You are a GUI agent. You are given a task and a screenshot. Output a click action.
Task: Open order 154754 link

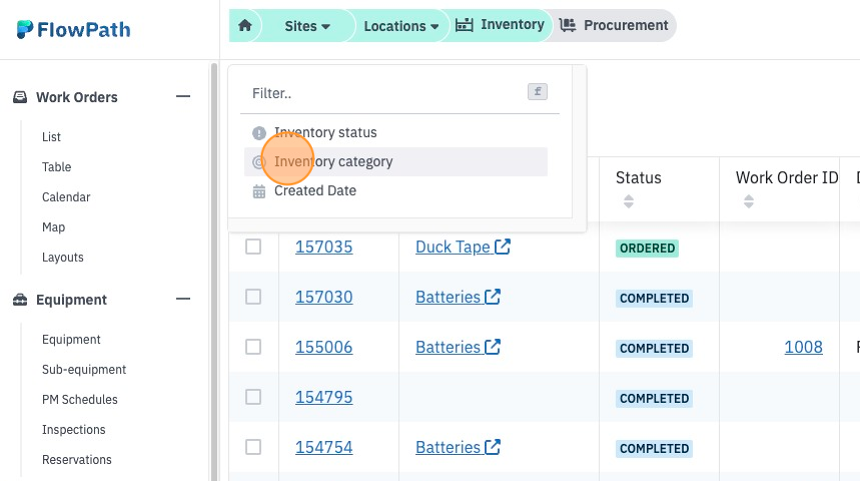pos(324,448)
